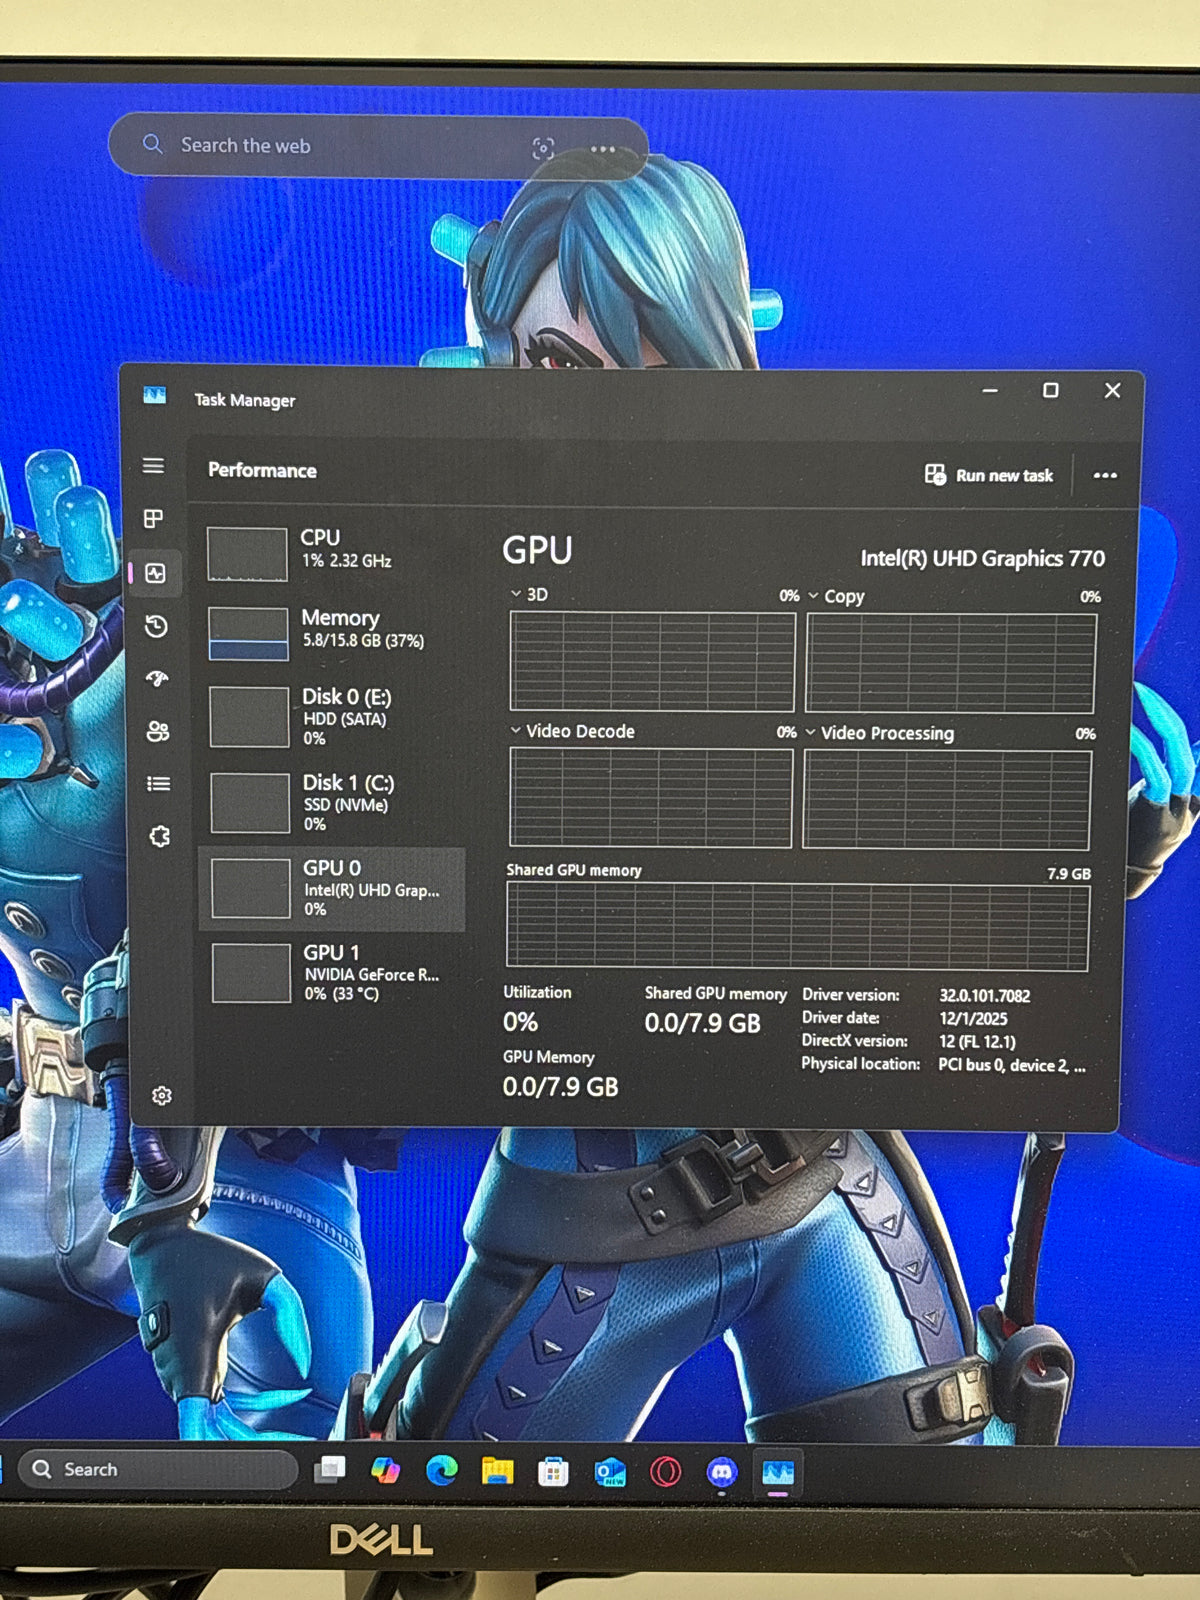Open the Services puzzle sidebar icon
Screen dimensions: 1200x1600
coord(159,836)
